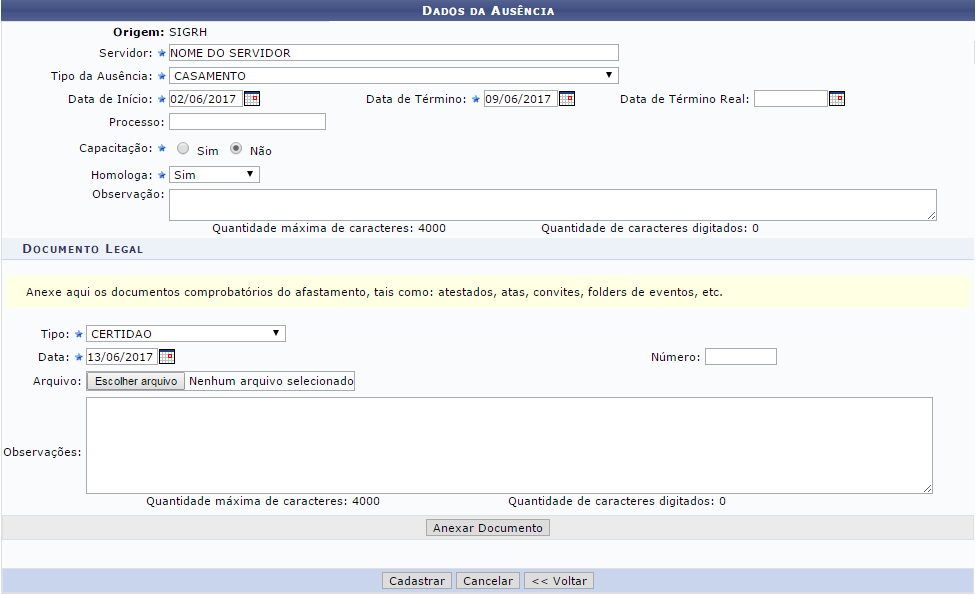
Task: Open calendar for Data de Término Real
Action: tap(837, 99)
